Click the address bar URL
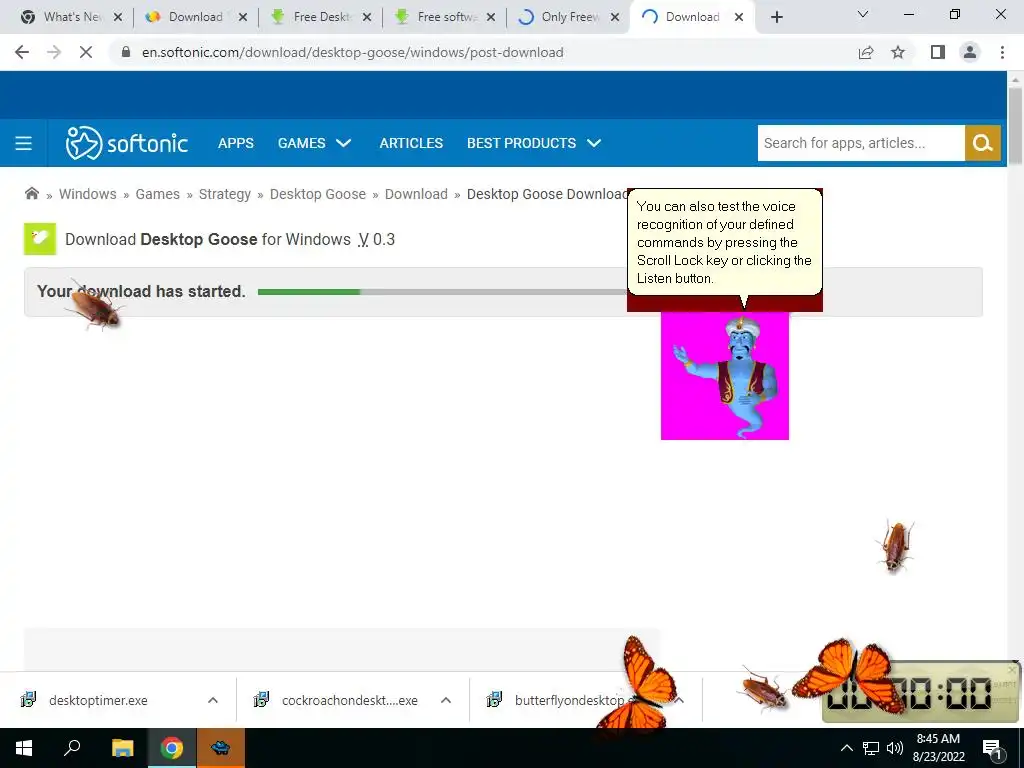 353,52
